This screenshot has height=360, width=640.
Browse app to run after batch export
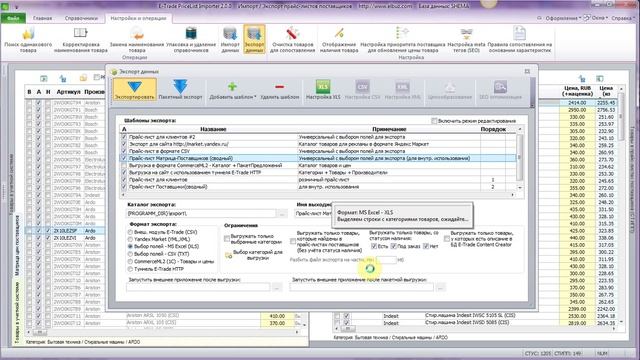pos(440,288)
